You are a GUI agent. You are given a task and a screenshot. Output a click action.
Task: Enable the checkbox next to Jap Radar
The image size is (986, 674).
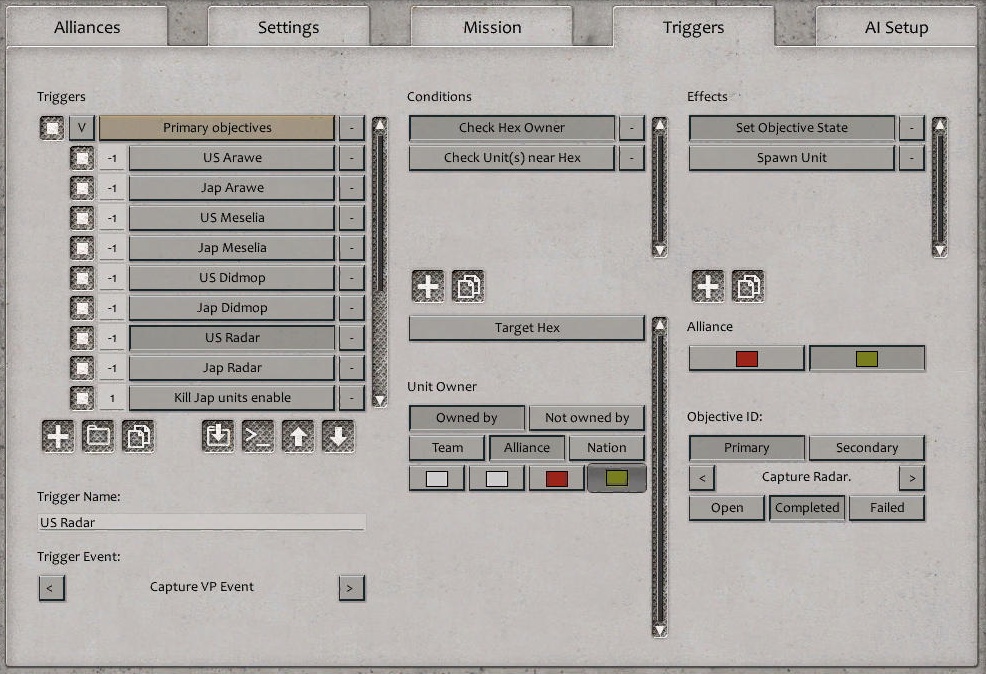click(82, 368)
